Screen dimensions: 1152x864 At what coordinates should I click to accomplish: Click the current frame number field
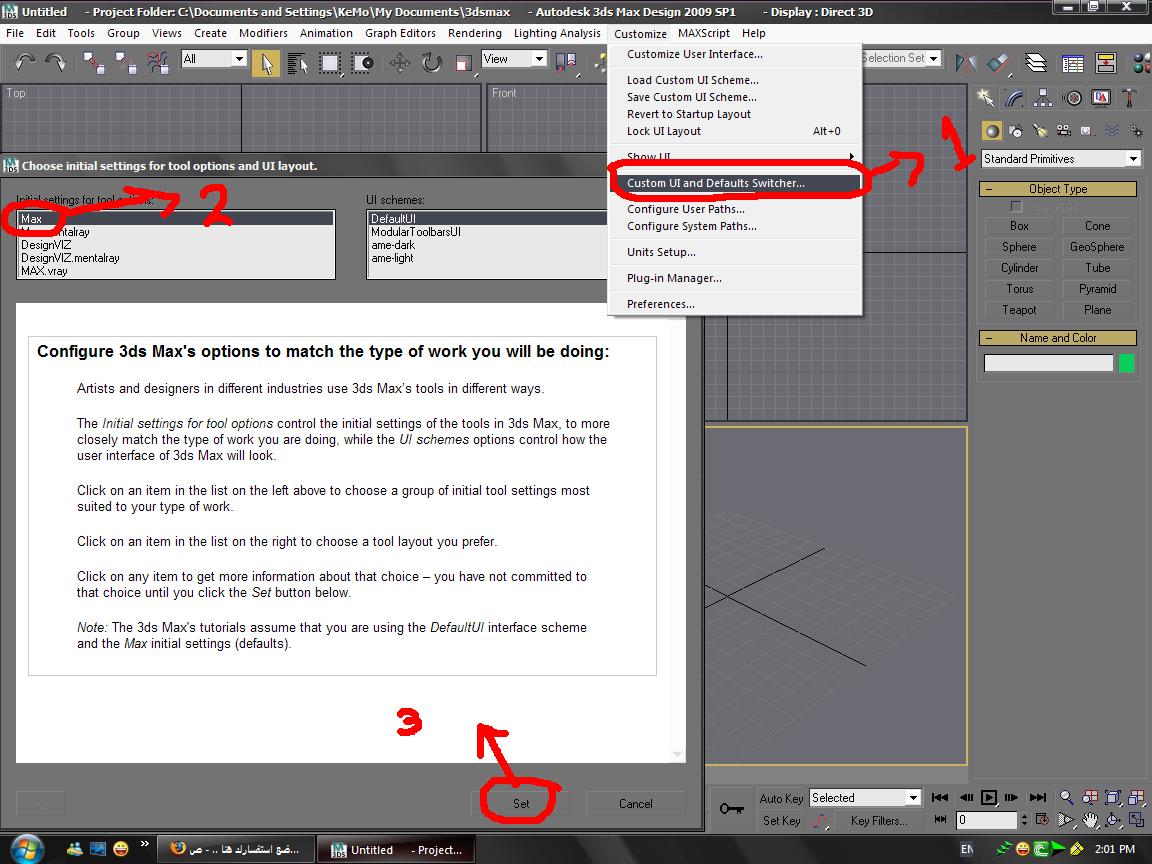(x=986, y=820)
